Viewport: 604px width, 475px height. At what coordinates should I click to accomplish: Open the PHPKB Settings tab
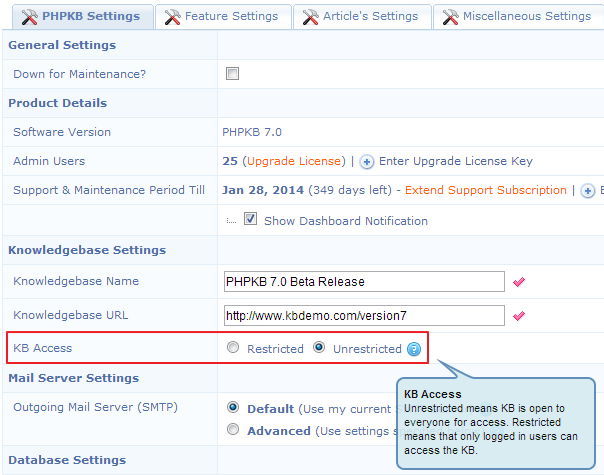pyautogui.click(x=83, y=17)
